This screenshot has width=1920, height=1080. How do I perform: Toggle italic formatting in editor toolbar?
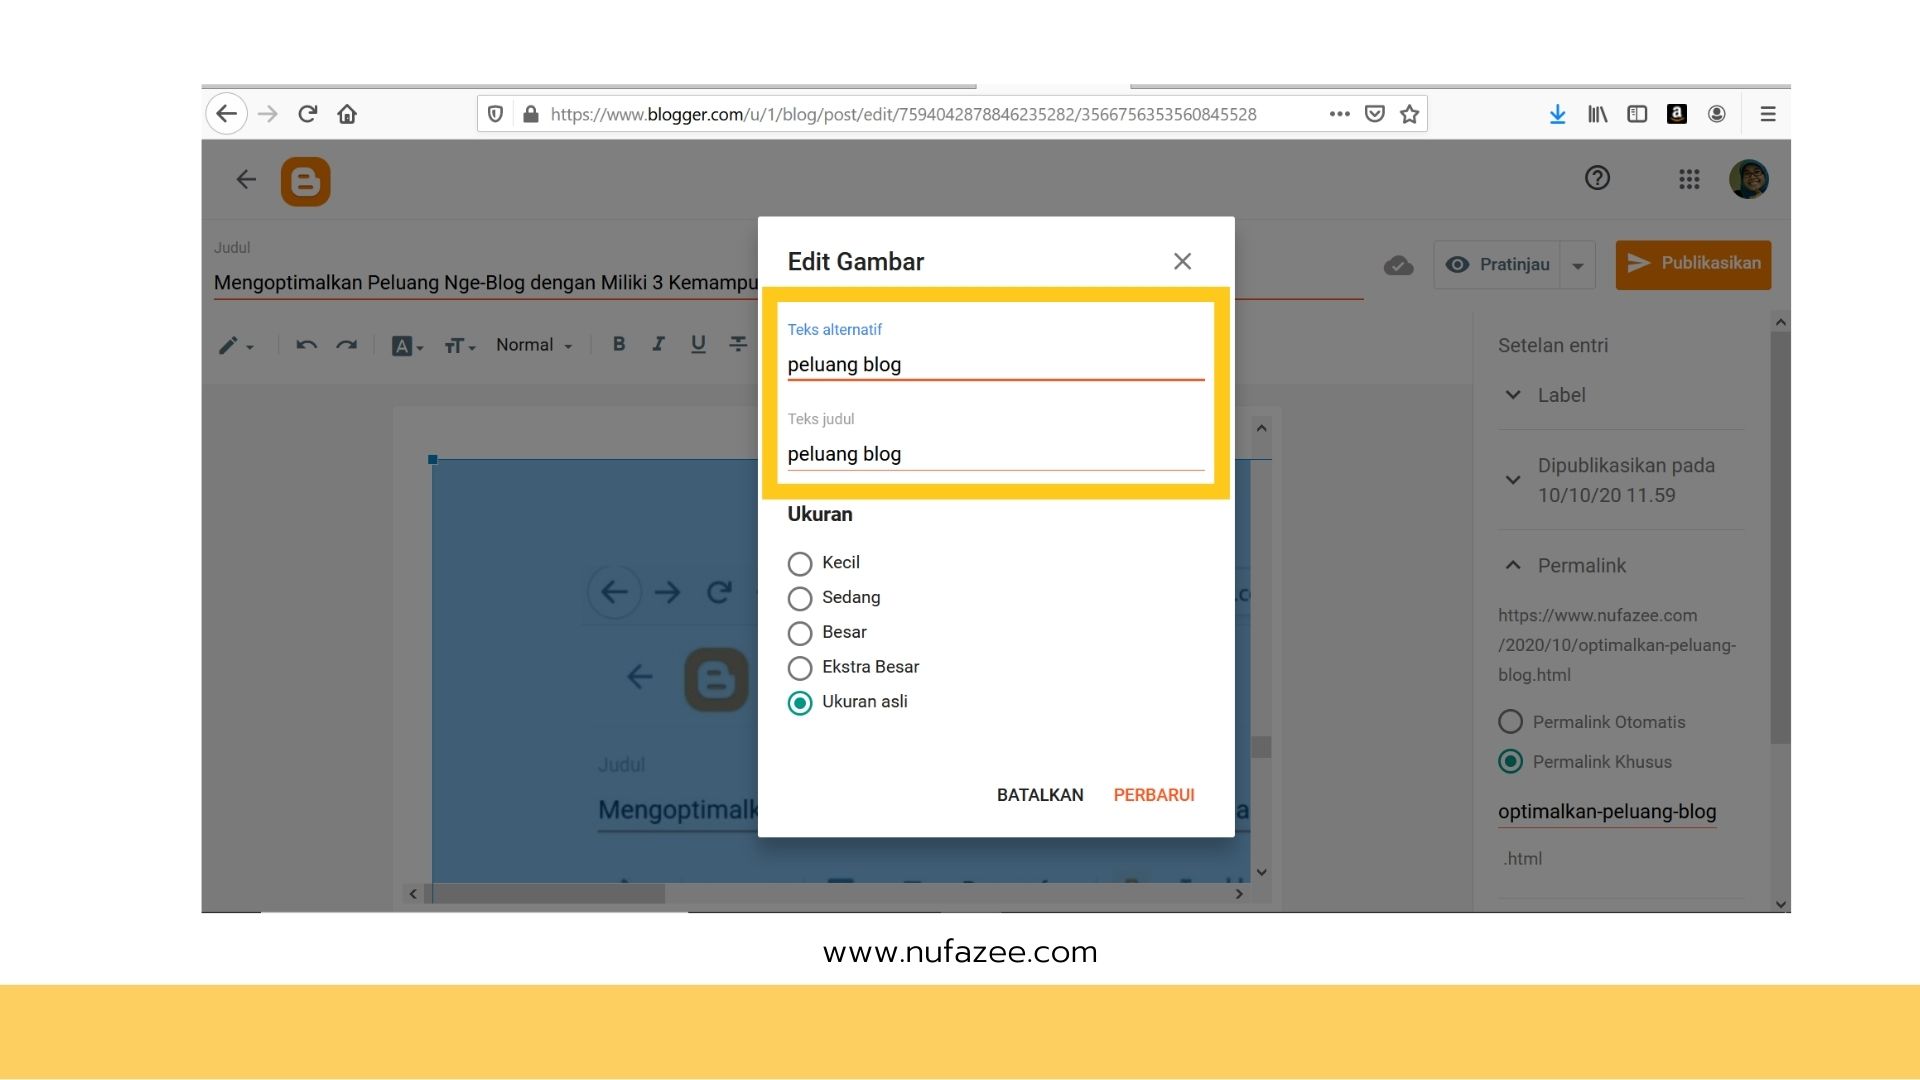[658, 344]
